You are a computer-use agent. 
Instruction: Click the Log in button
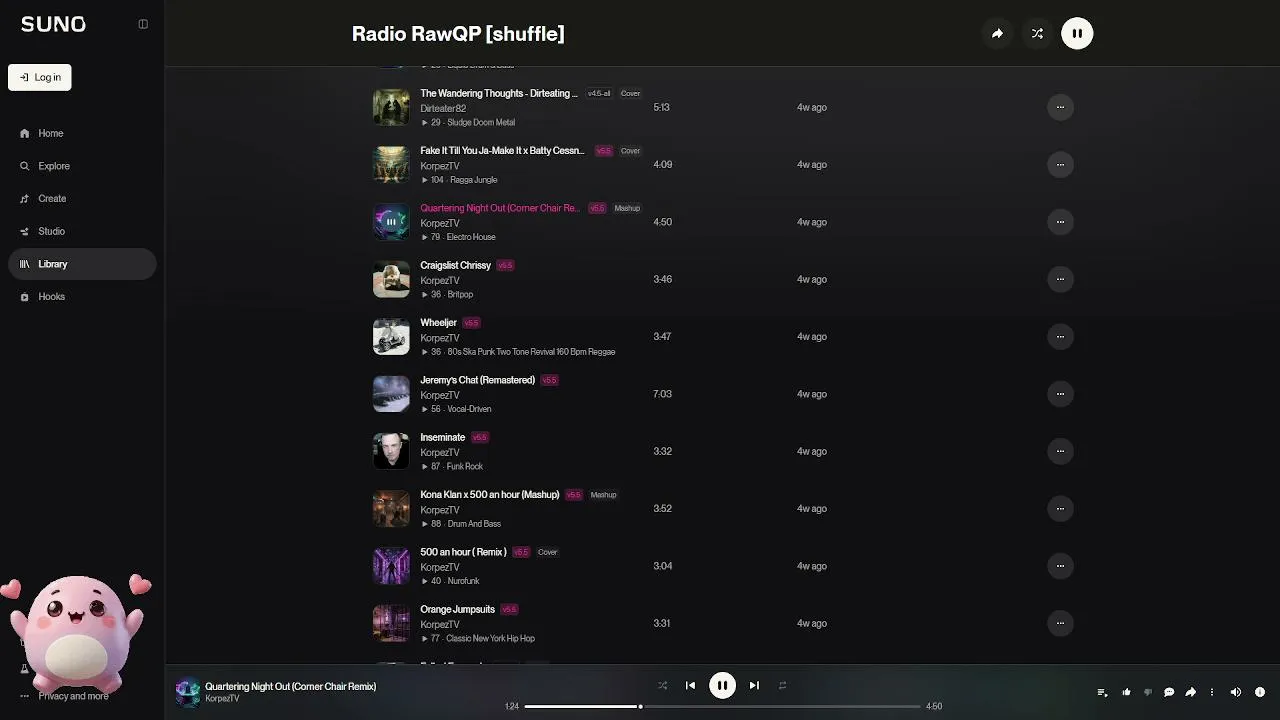(40, 77)
